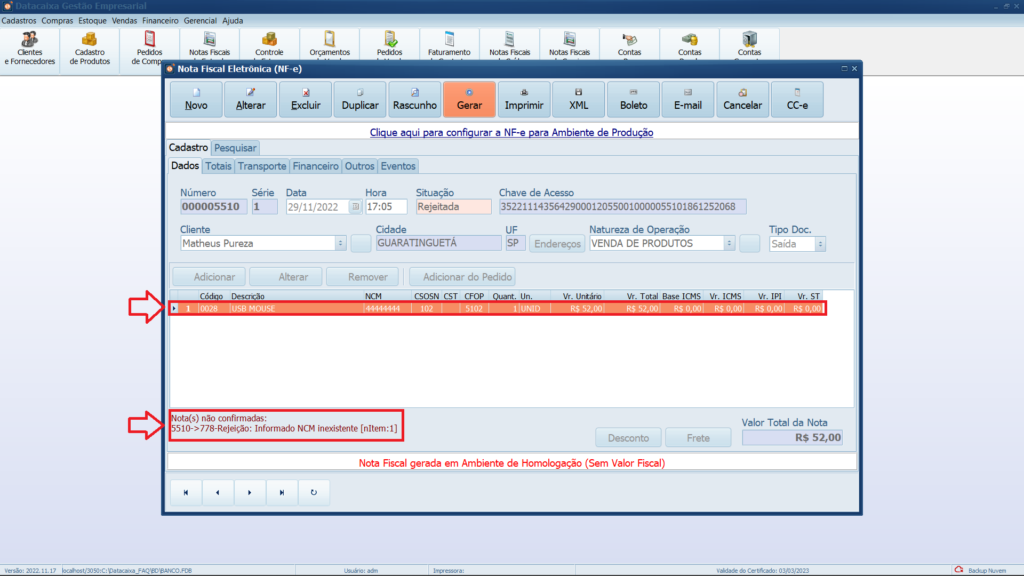1024x576 pixels.
Task: Expand the Cliente dropdown
Action: tap(341, 243)
